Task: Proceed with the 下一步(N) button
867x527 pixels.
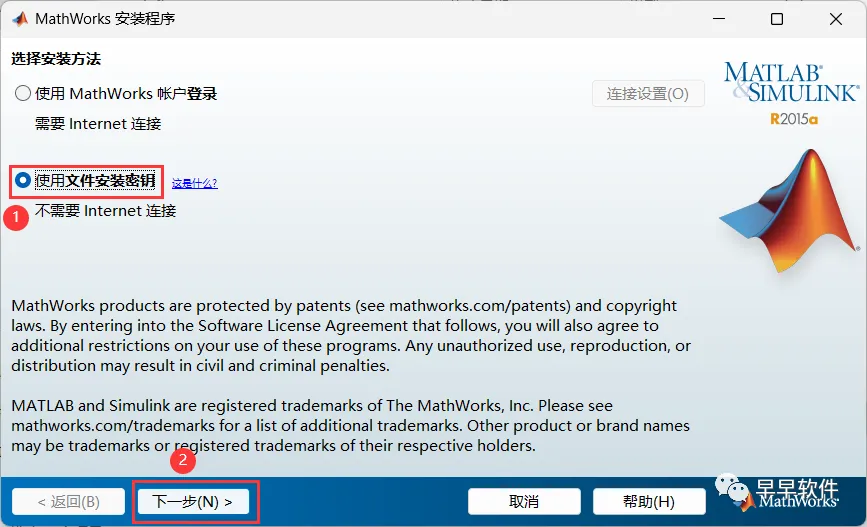Action: click(x=193, y=502)
